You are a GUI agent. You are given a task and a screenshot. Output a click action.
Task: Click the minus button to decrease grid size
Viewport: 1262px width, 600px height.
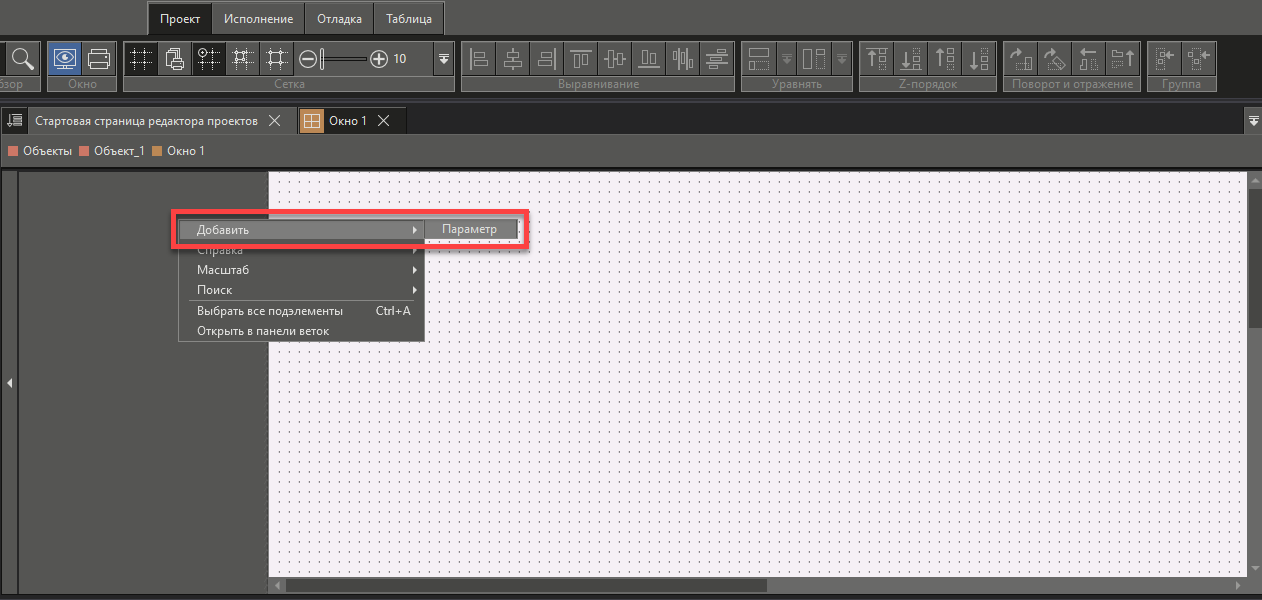click(308, 59)
